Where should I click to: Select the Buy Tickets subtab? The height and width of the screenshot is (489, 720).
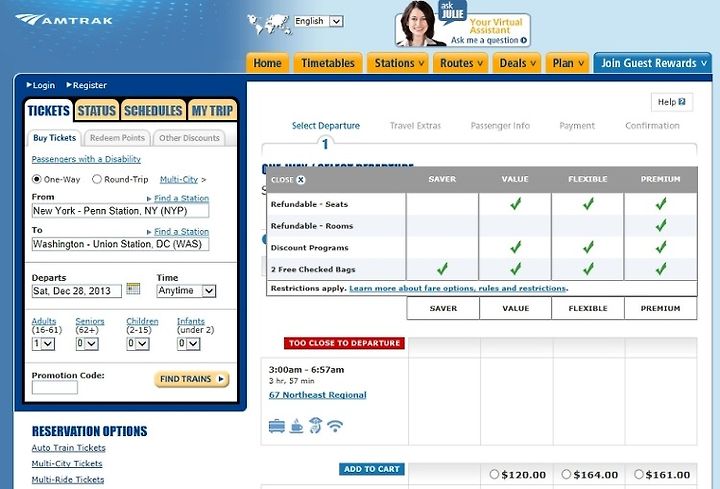click(x=54, y=138)
